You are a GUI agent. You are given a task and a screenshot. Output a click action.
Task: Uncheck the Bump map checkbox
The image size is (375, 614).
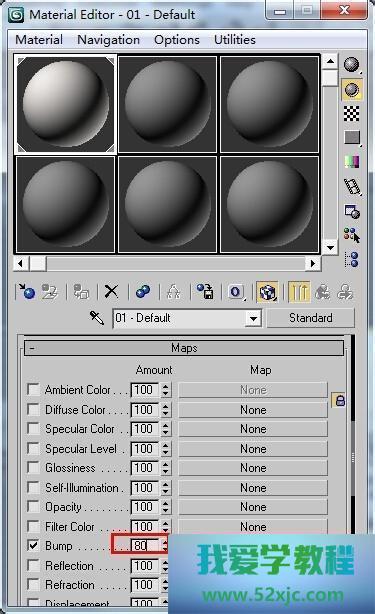pyautogui.click(x=34, y=545)
